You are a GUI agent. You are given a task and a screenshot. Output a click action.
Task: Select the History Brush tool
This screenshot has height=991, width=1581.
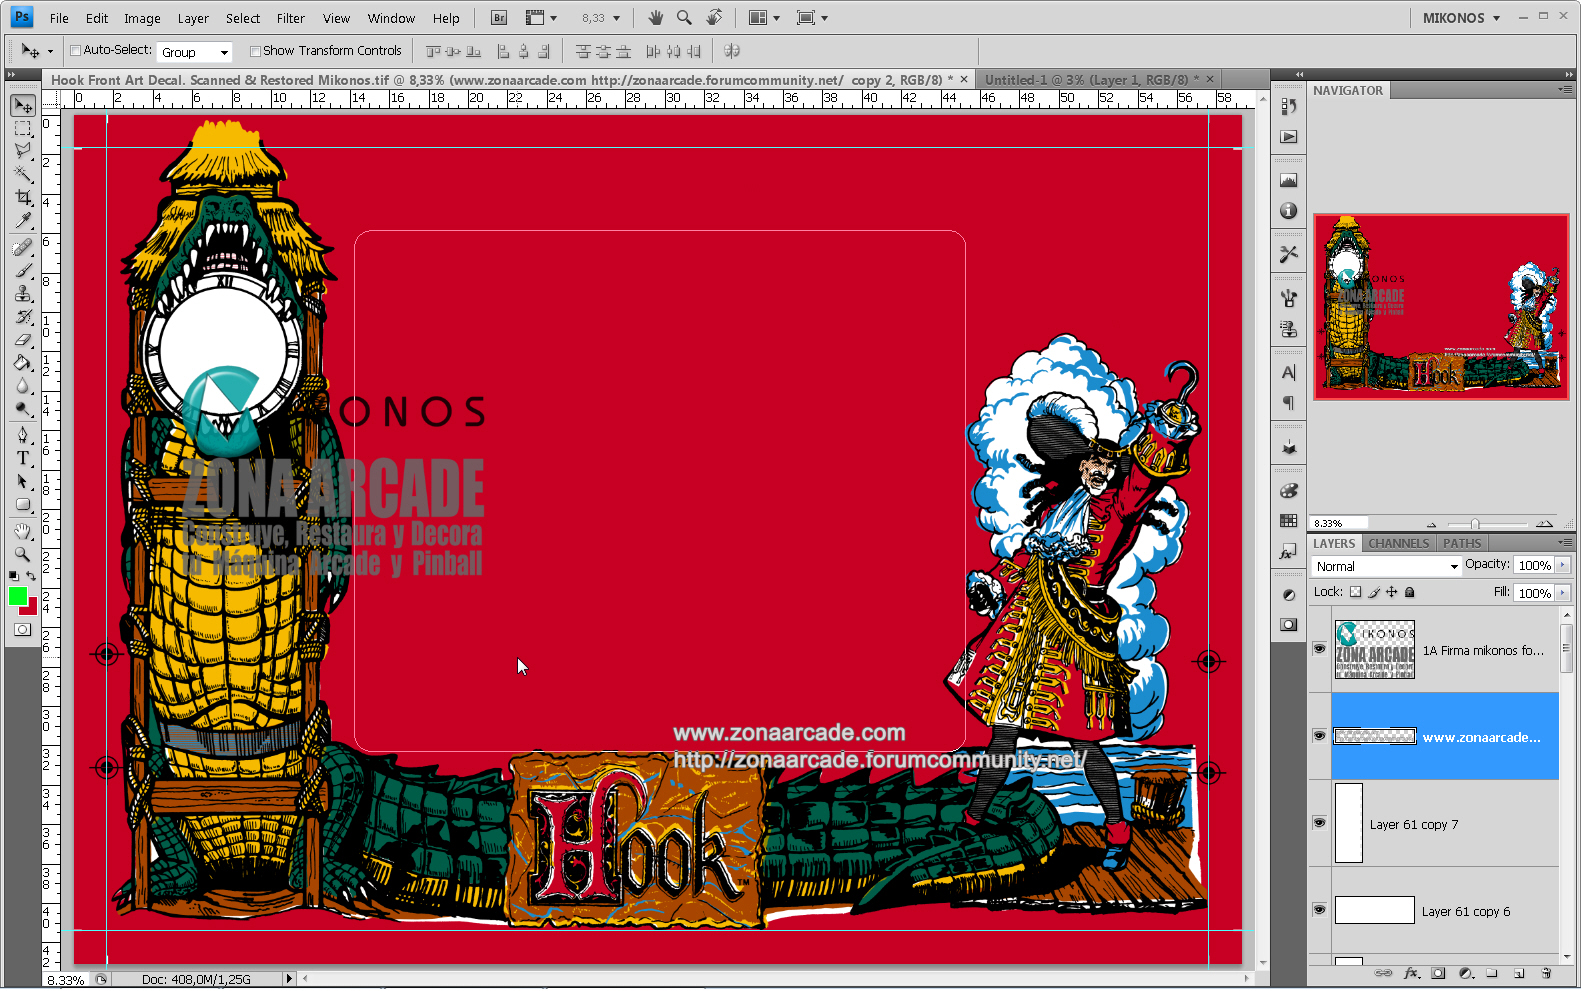click(x=23, y=316)
